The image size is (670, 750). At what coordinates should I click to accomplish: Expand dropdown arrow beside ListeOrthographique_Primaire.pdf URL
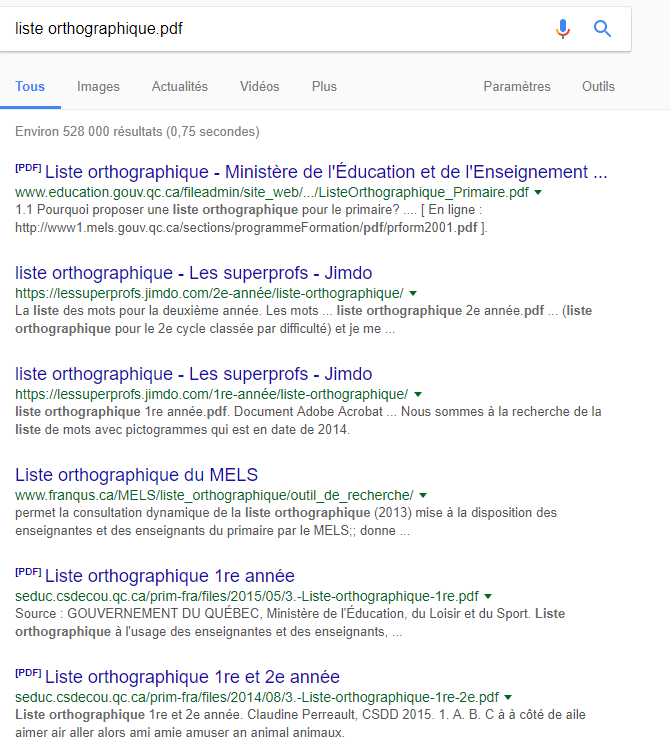pyautogui.click(x=538, y=192)
